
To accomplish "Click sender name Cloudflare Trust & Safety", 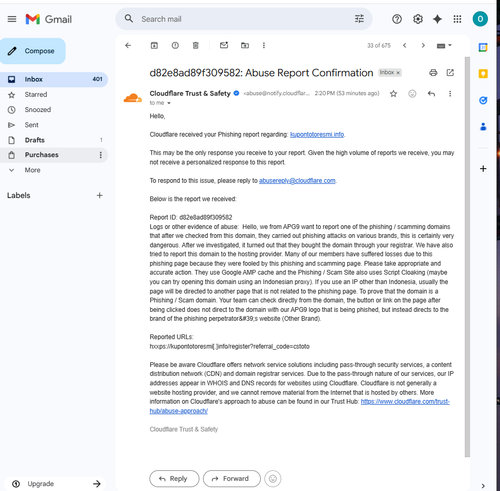I will coord(190,94).
